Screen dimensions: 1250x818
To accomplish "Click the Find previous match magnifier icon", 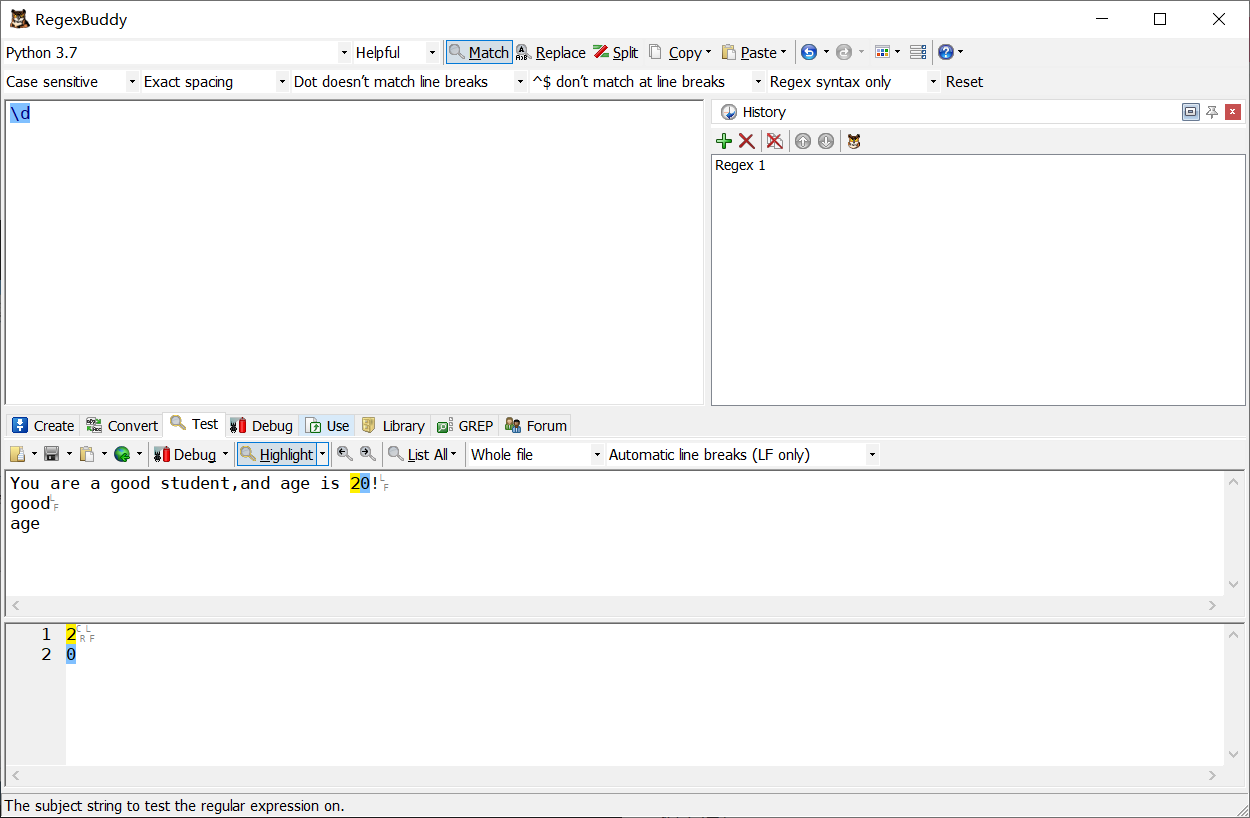I will 345,454.
